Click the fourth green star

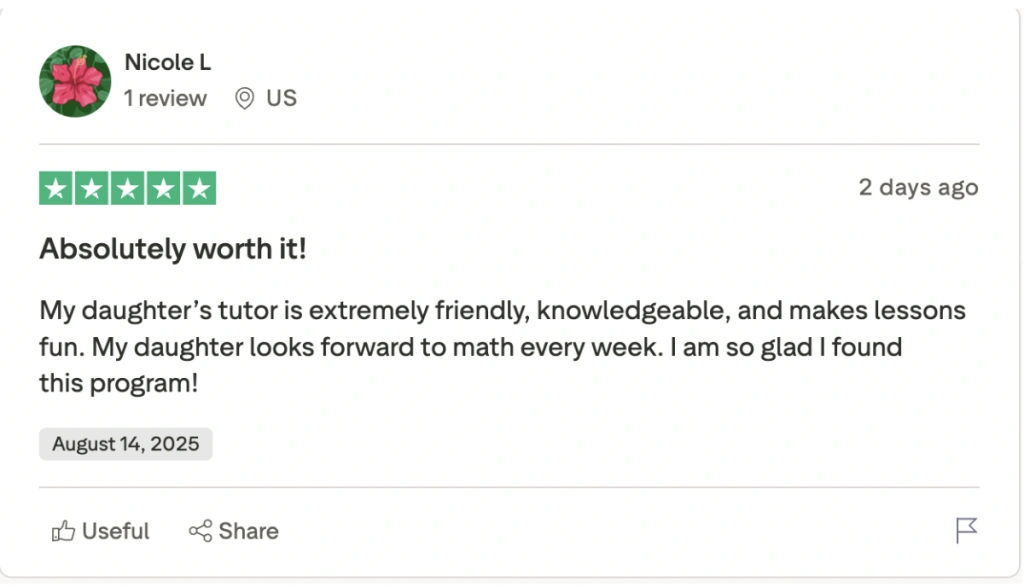(162, 187)
